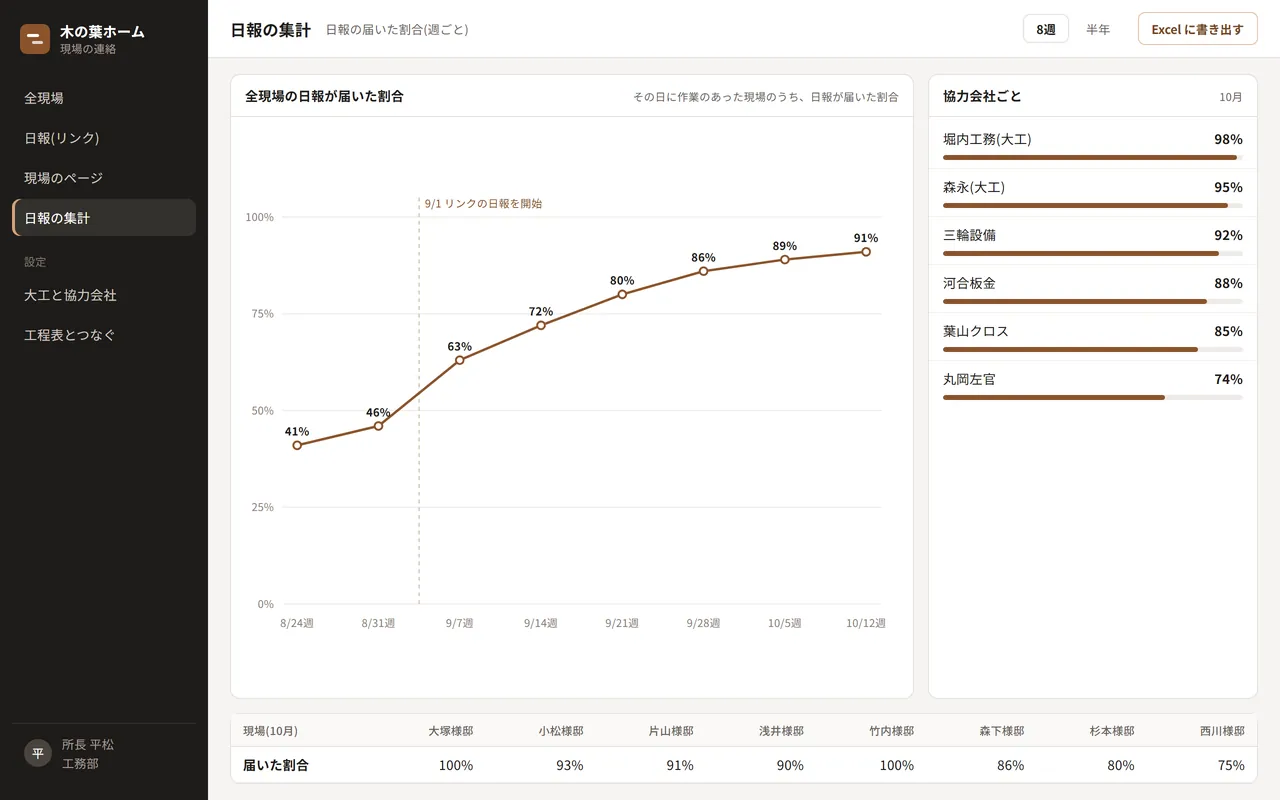The width and height of the screenshot is (1280, 800).
Task: Open 全現場 in the sidebar
Action: 104,98
